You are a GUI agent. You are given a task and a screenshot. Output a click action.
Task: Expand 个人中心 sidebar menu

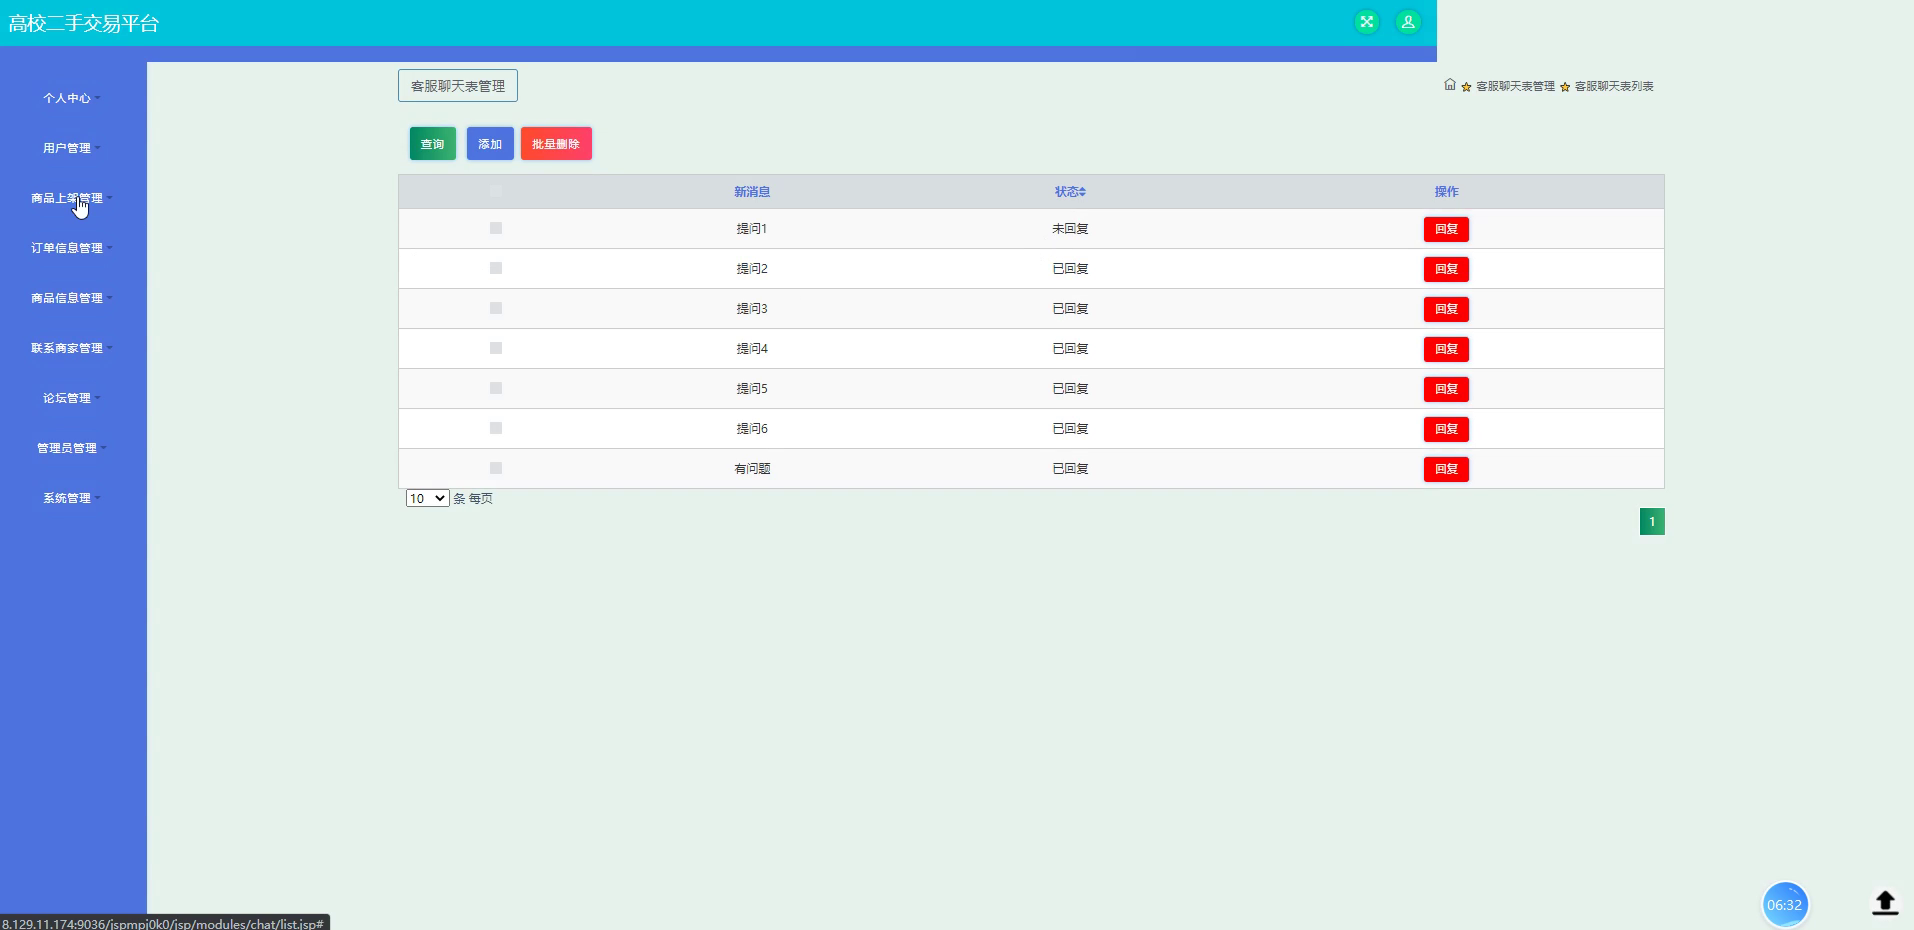point(72,98)
